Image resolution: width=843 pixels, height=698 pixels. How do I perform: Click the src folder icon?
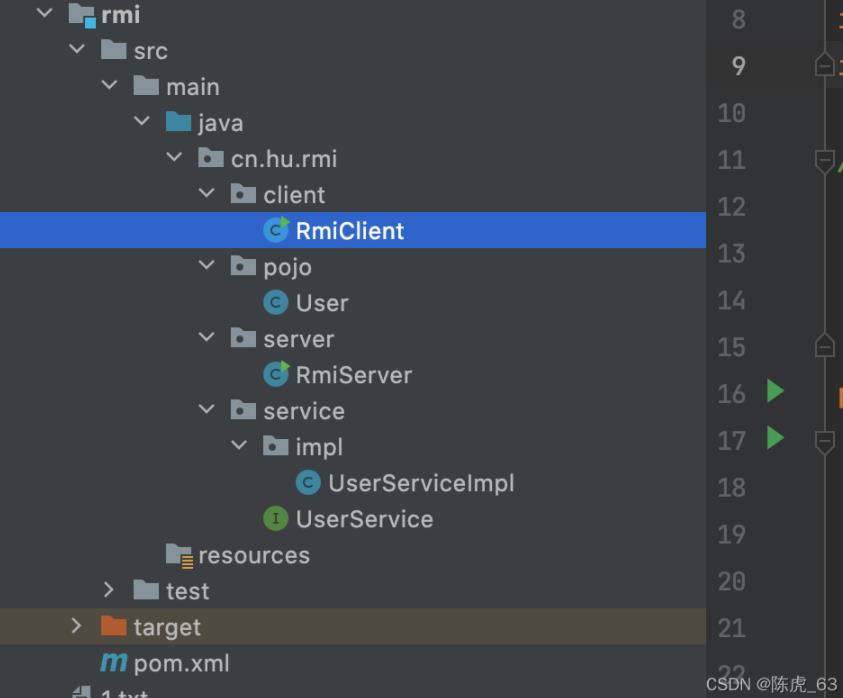coord(113,50)
